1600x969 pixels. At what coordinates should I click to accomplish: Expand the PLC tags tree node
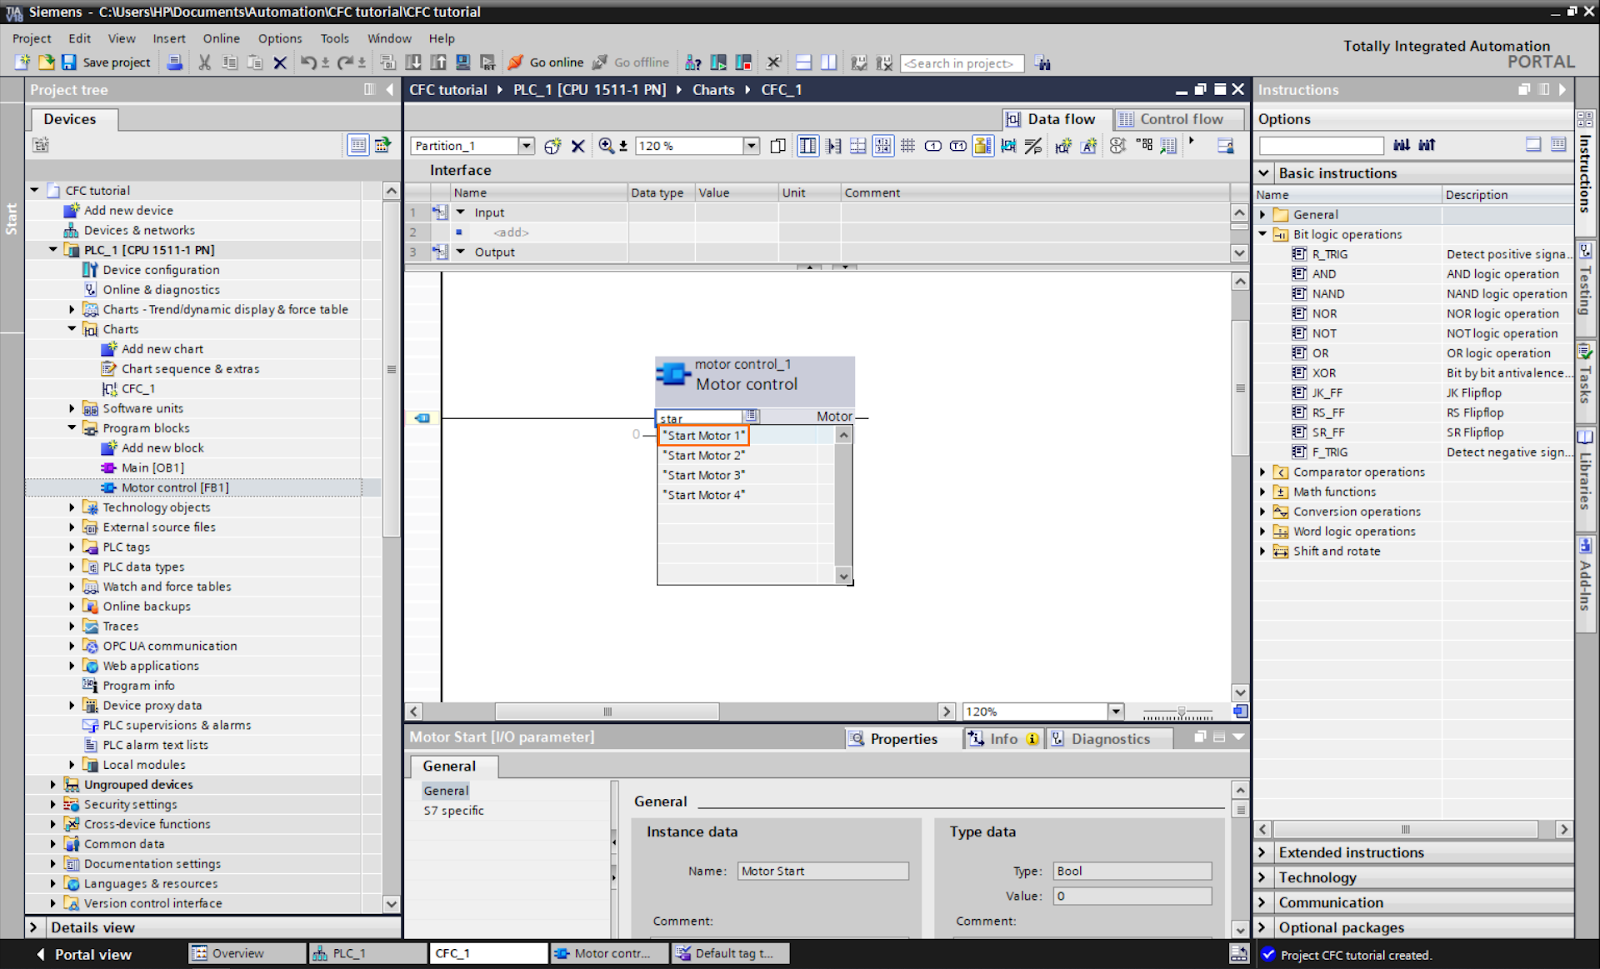tap(72, 547)
